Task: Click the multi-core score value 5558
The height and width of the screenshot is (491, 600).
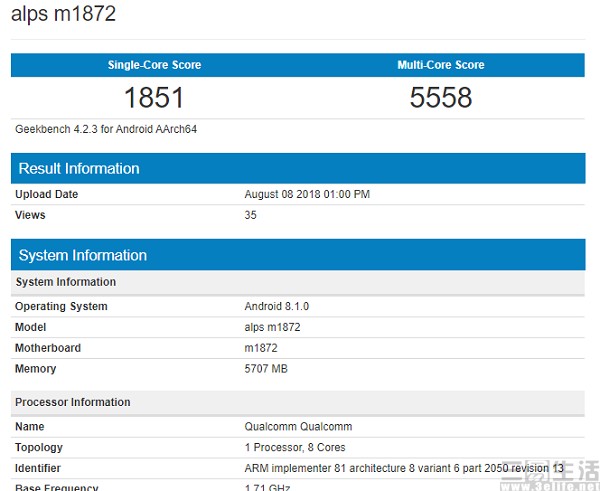Action: [x=440, y=97]
